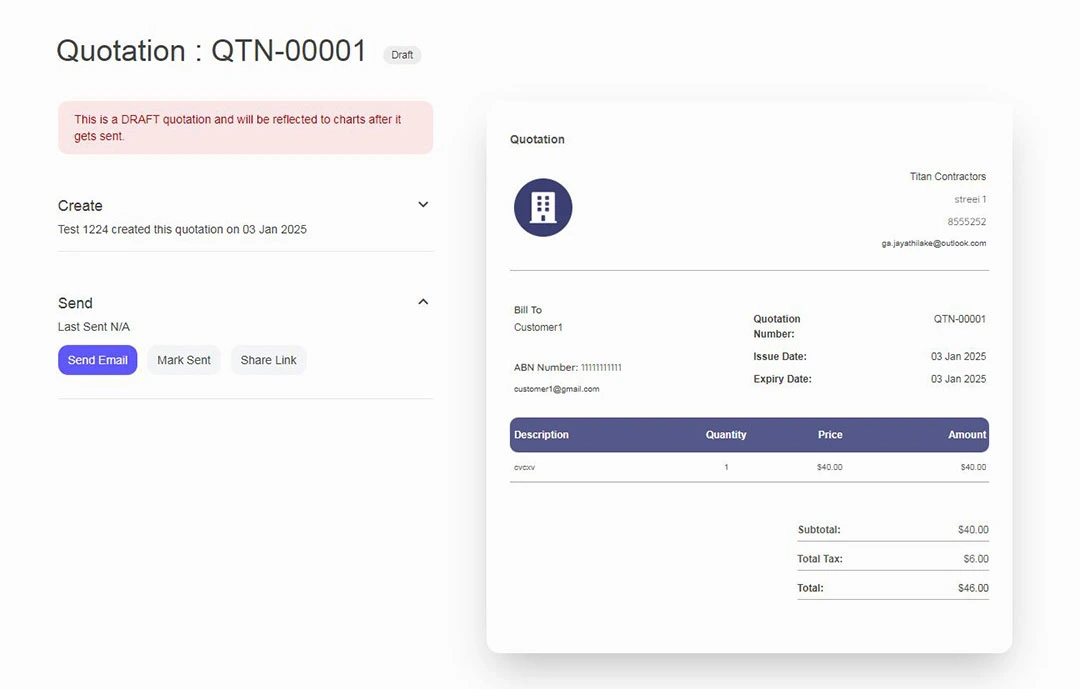Click the building logo icon in quotation preview
The width and height of the screenshot is (1080, 689).
tap(542, 208)
